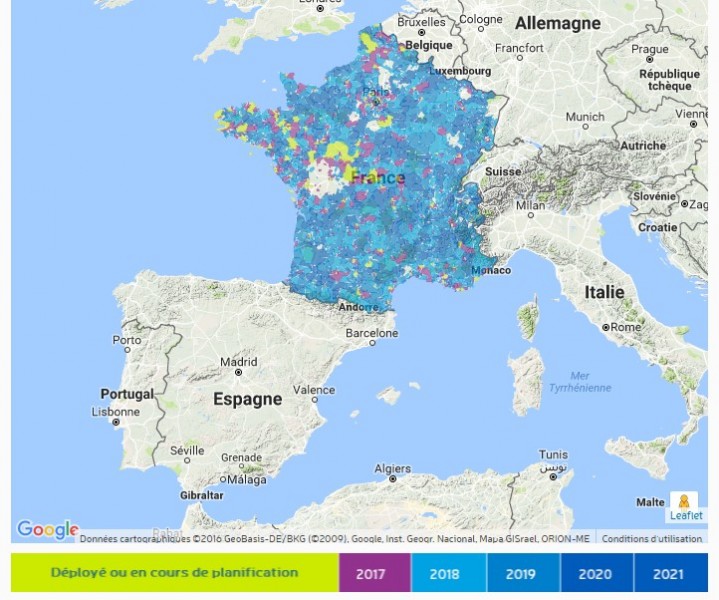Viewport: 719px width, 600px height.
Task: Click the Google logo on the map
Action: tap(47, 529)
